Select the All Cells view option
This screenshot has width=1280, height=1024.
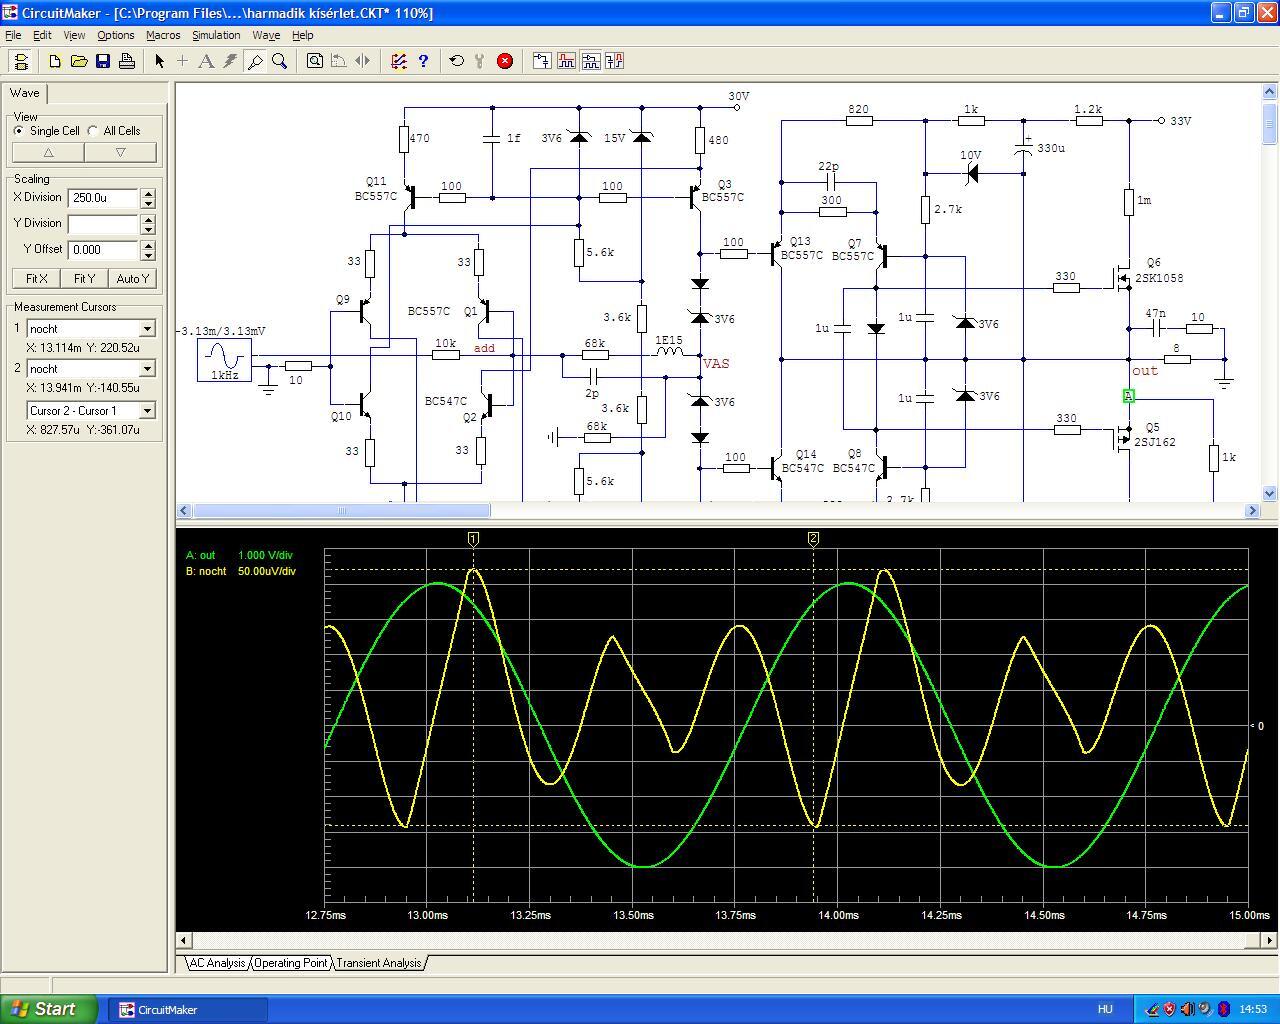click(x=93, y=131)
